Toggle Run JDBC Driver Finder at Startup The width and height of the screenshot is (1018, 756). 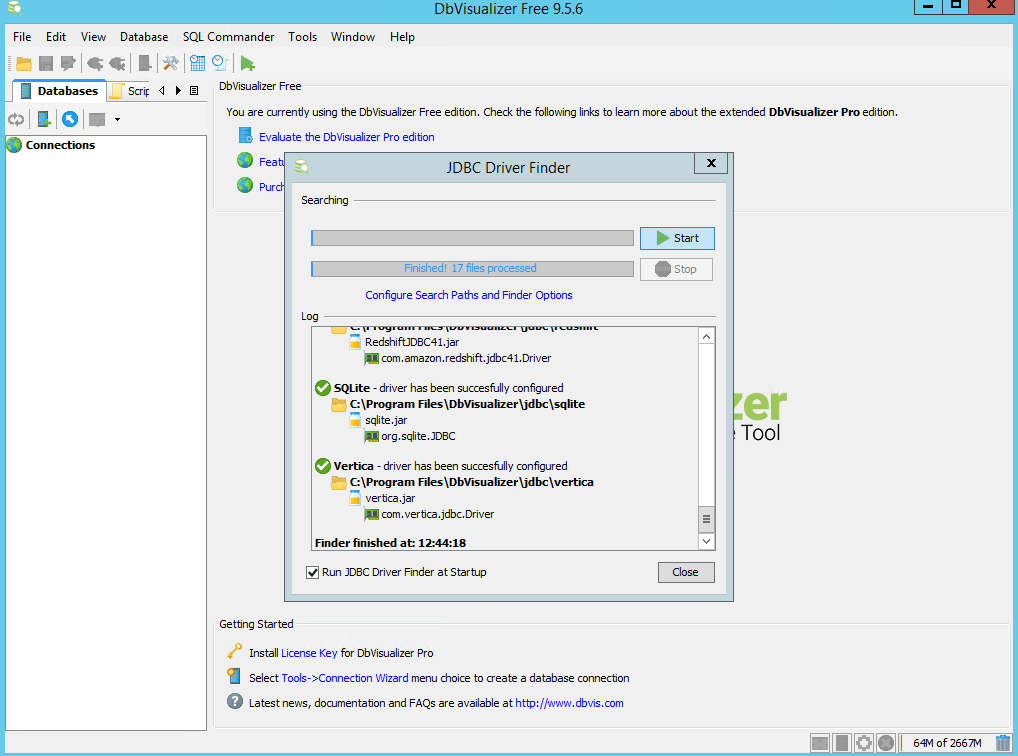pyautogui.click(x=312, y=572)
